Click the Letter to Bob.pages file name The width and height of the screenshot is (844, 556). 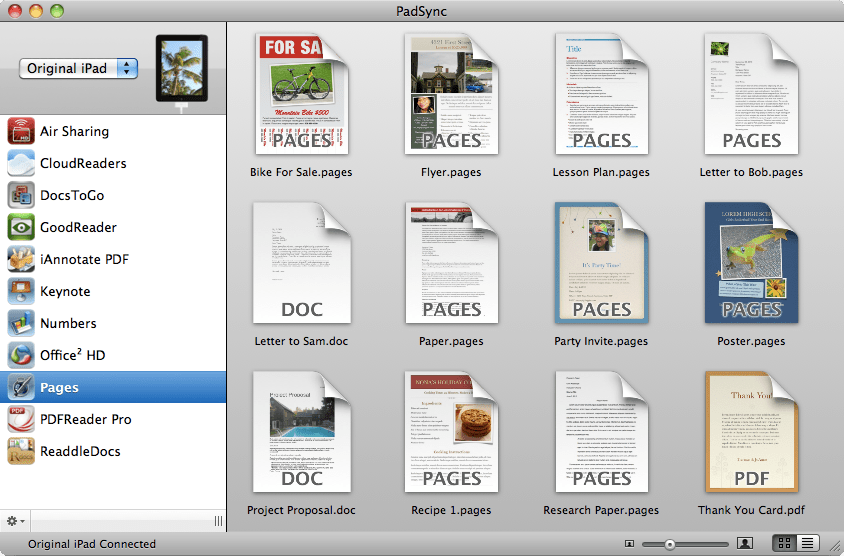tap(751, 172)
